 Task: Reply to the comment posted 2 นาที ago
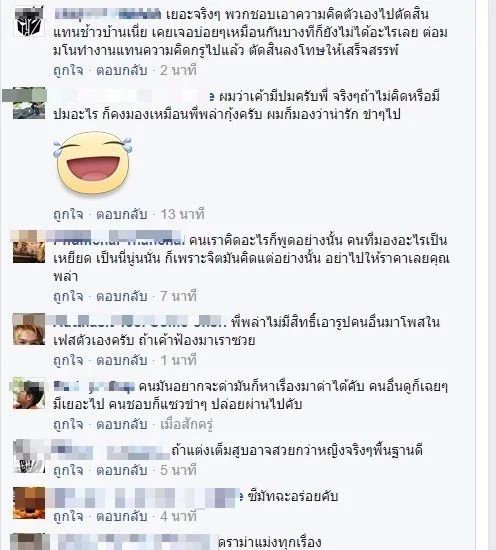[x=121, y=71]
